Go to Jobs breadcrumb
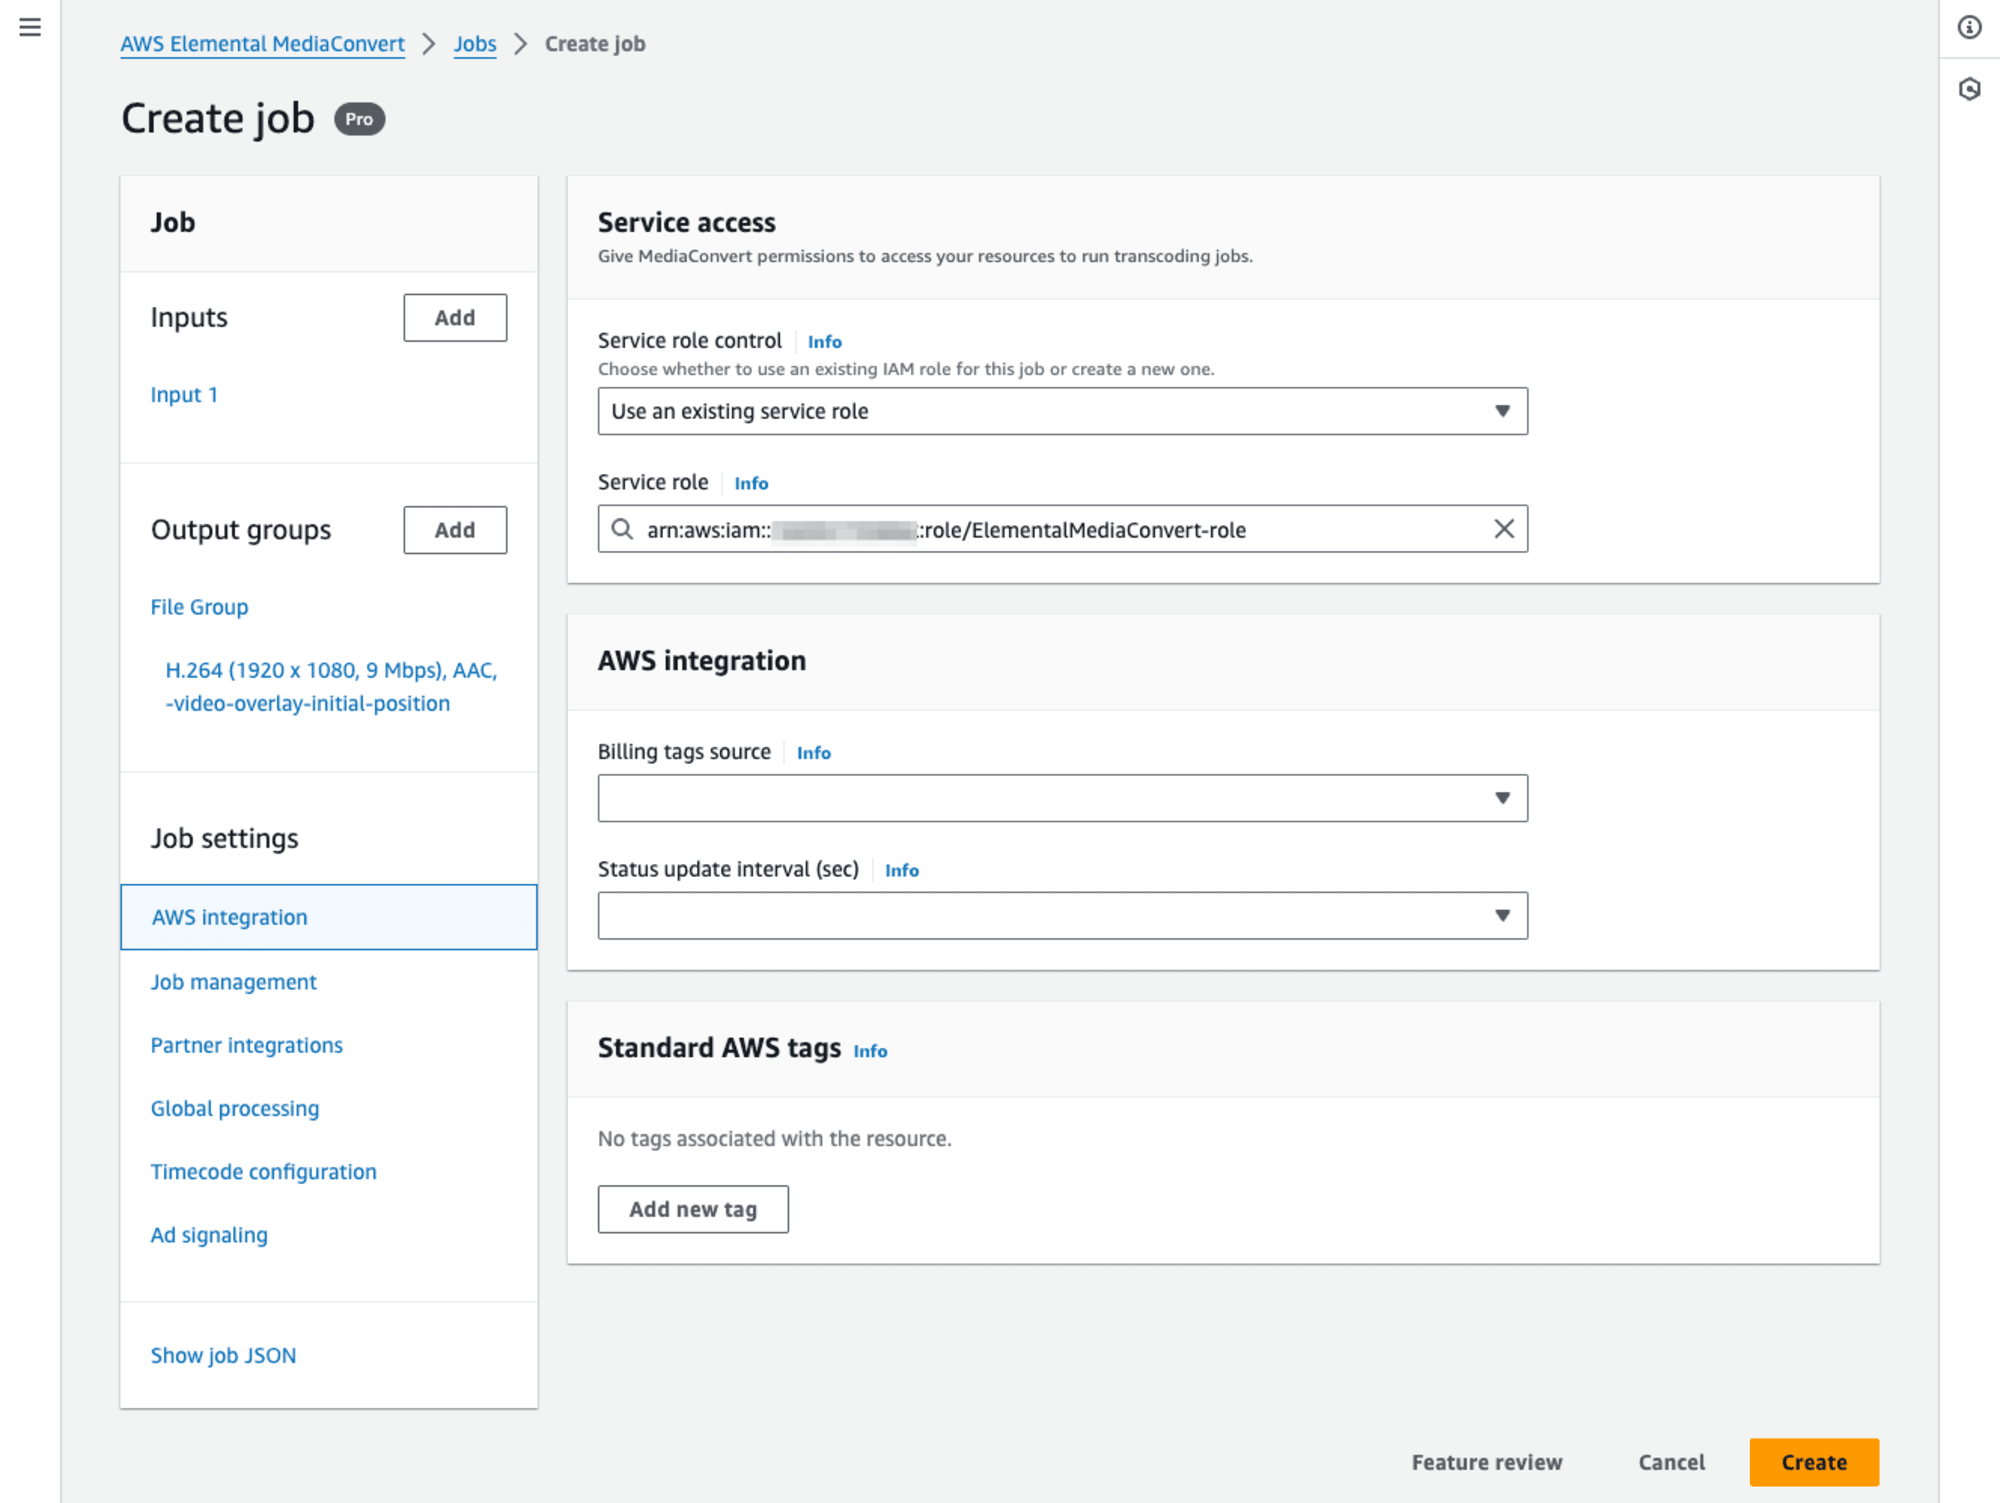 (475, 44)
